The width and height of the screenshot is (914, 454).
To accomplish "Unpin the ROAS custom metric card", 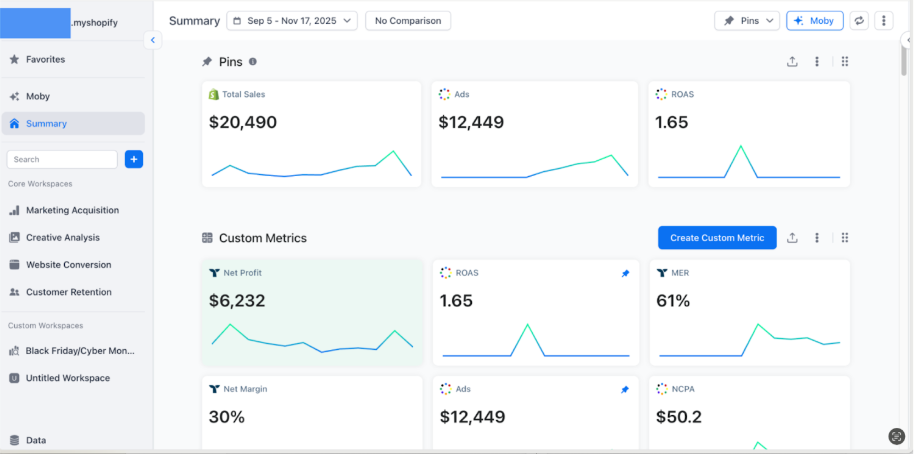I will [625, 273].
